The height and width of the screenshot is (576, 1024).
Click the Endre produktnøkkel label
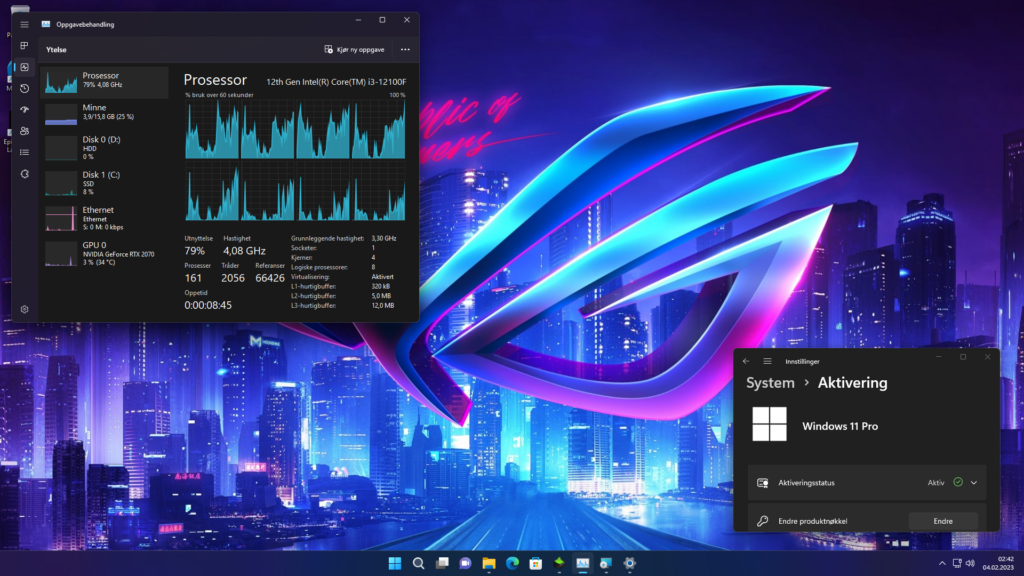click(x=813, y=521)
